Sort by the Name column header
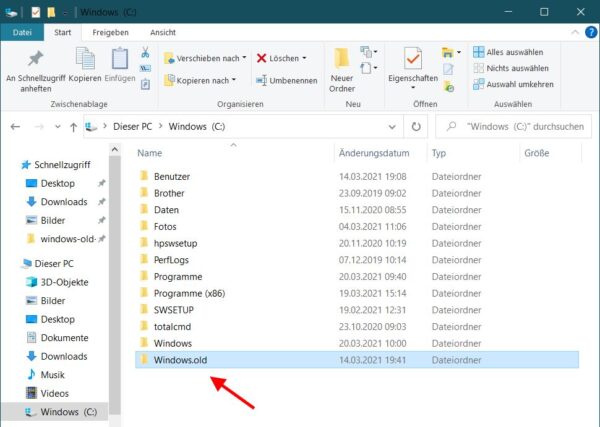The image size is (600, 427). [x=150, y=153]
